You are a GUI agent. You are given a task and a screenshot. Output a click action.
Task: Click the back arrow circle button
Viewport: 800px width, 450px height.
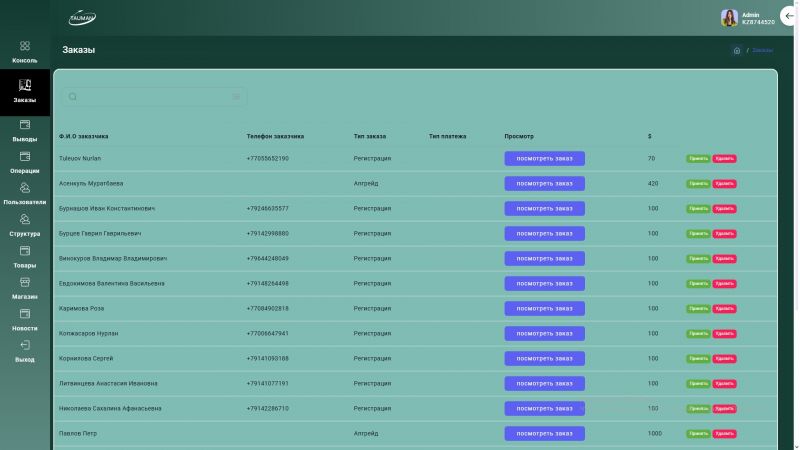[x=789, y=17]
